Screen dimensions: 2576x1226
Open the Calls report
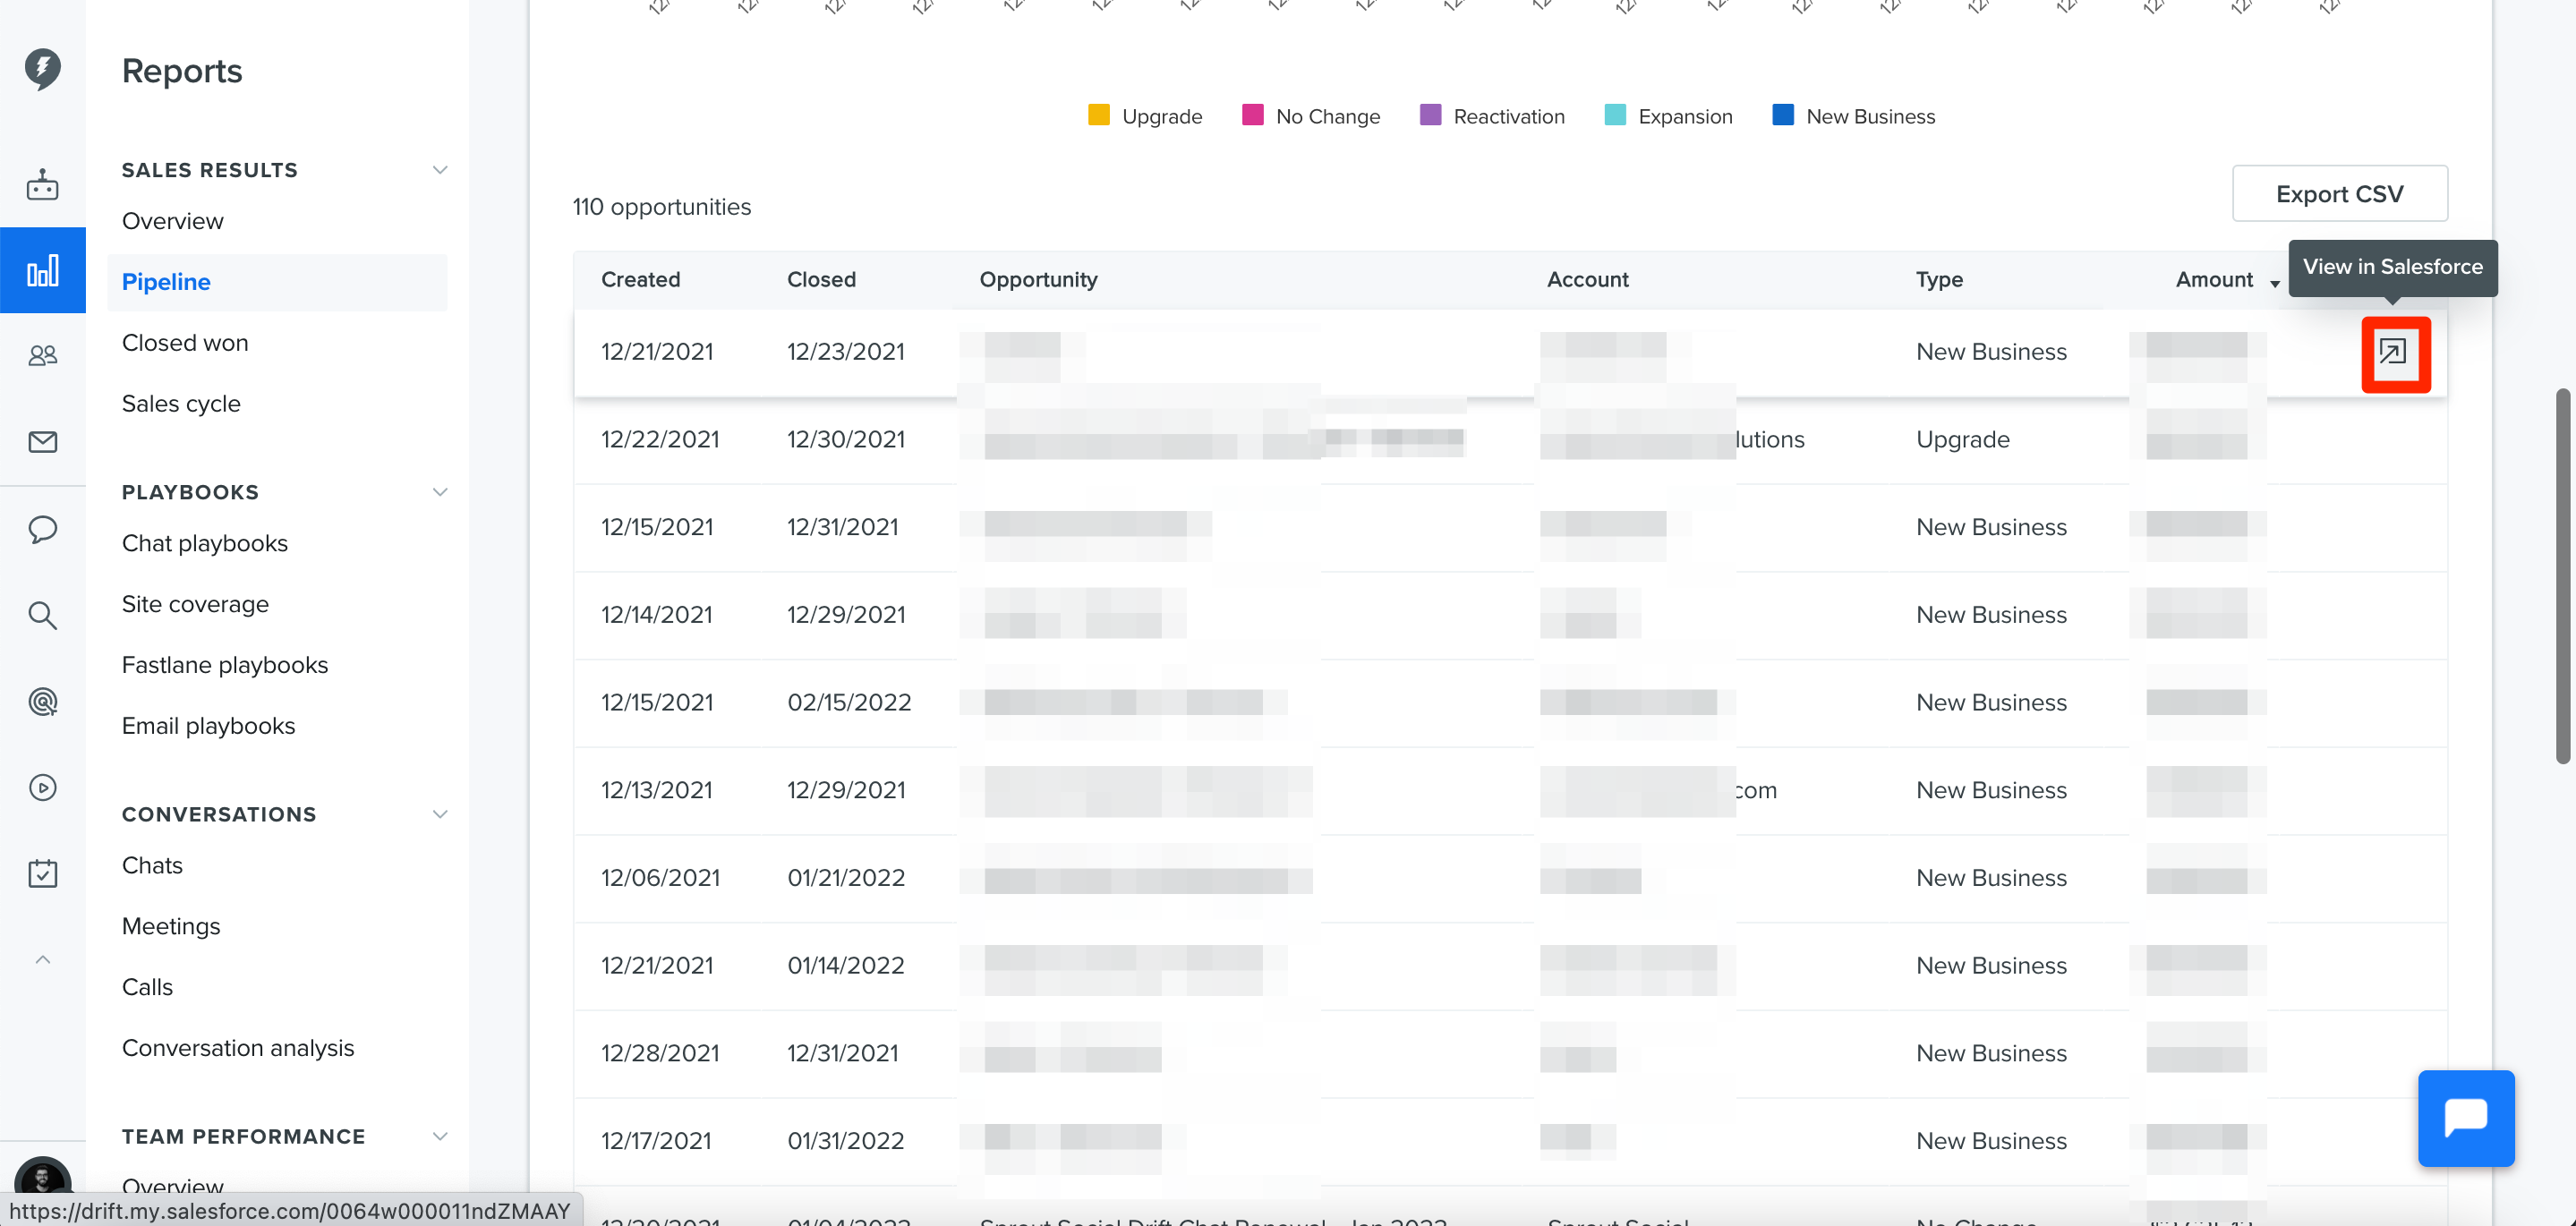tap(147, 987)
